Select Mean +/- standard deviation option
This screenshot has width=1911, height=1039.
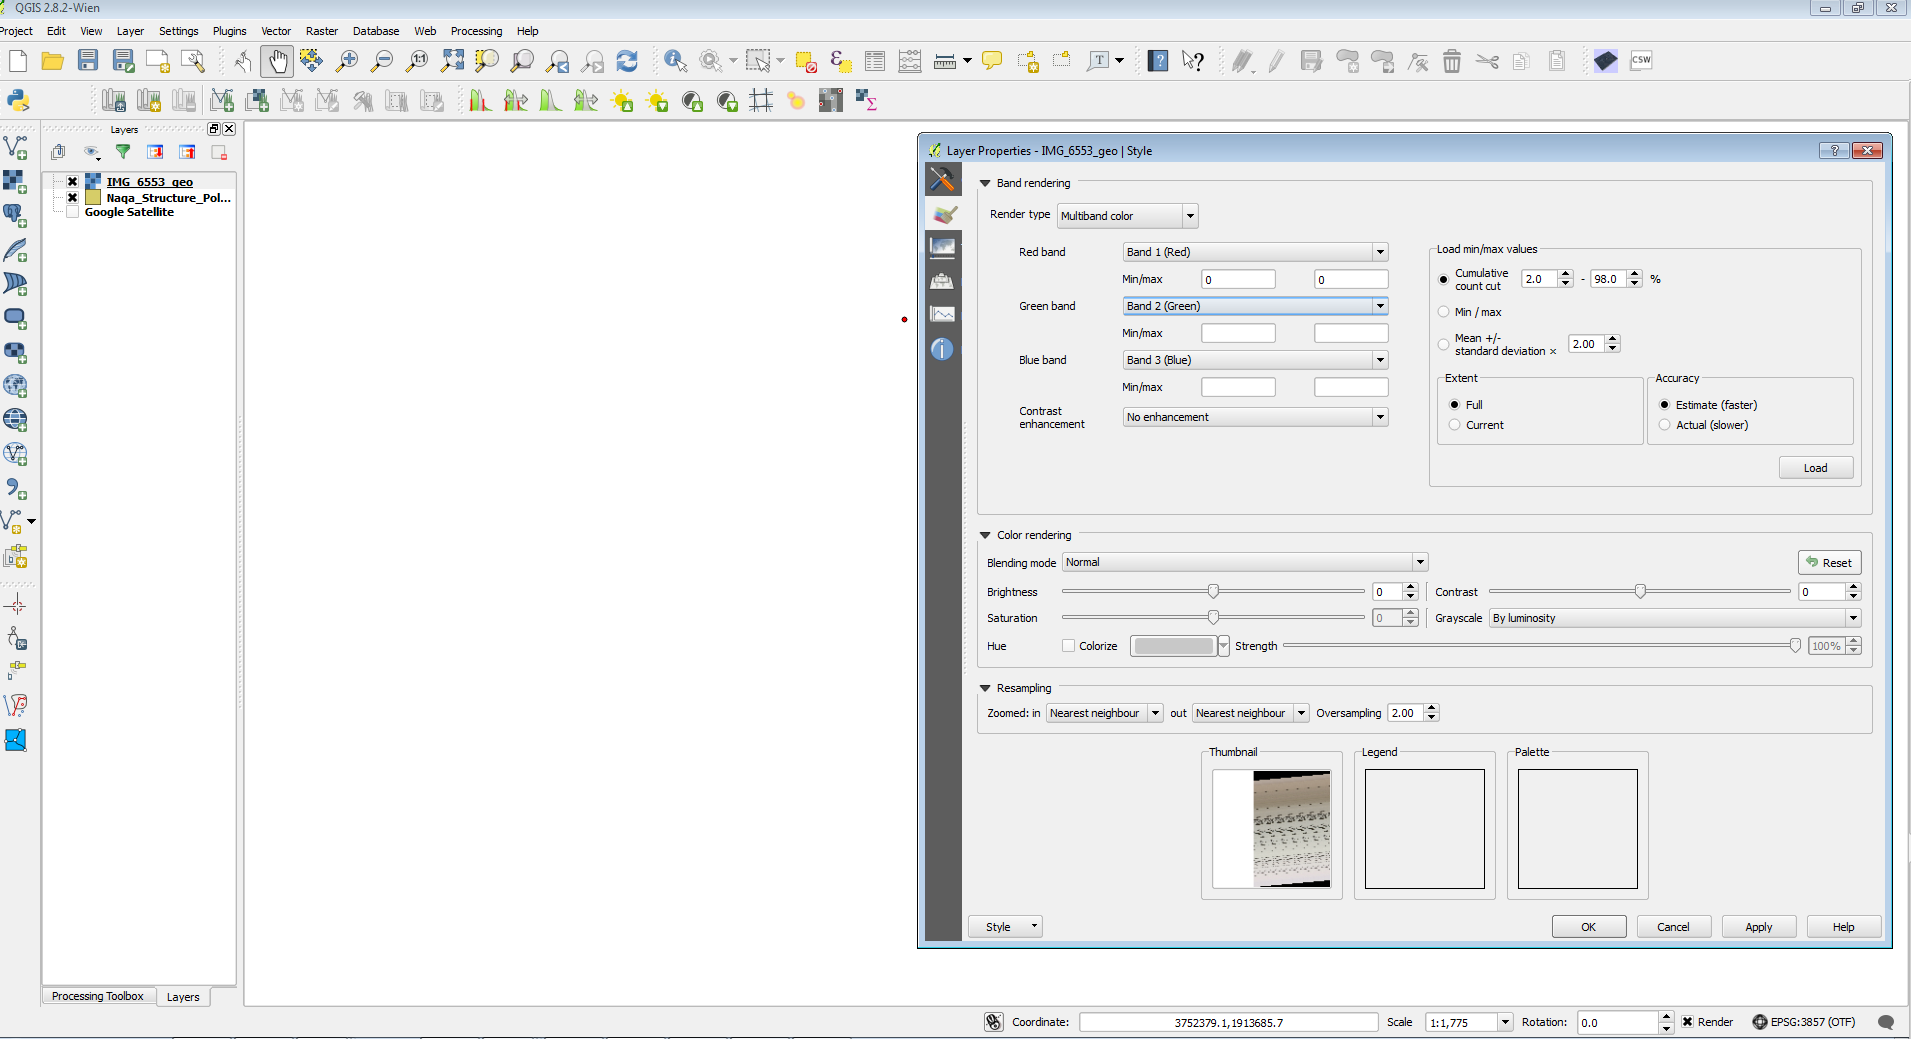(x=1443, y=345)
